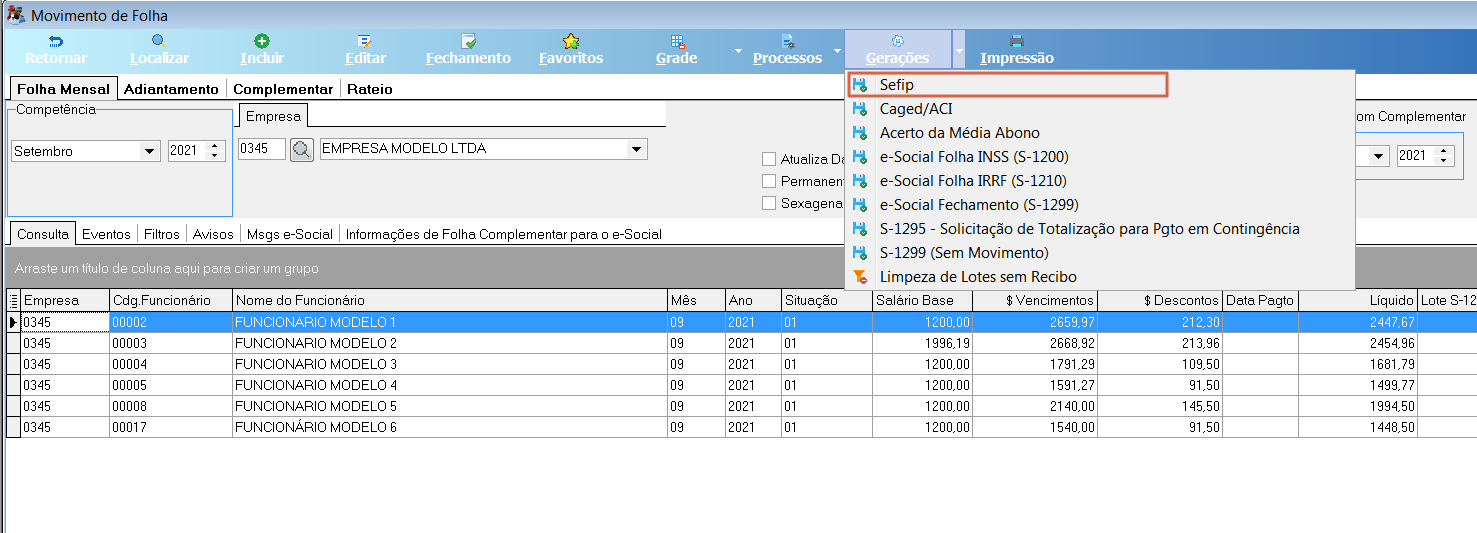Select e-Social Folha INSS (S-1200)
Image resolution: width=1477 pixels, height=533 pixels.
pos(1099,156)
